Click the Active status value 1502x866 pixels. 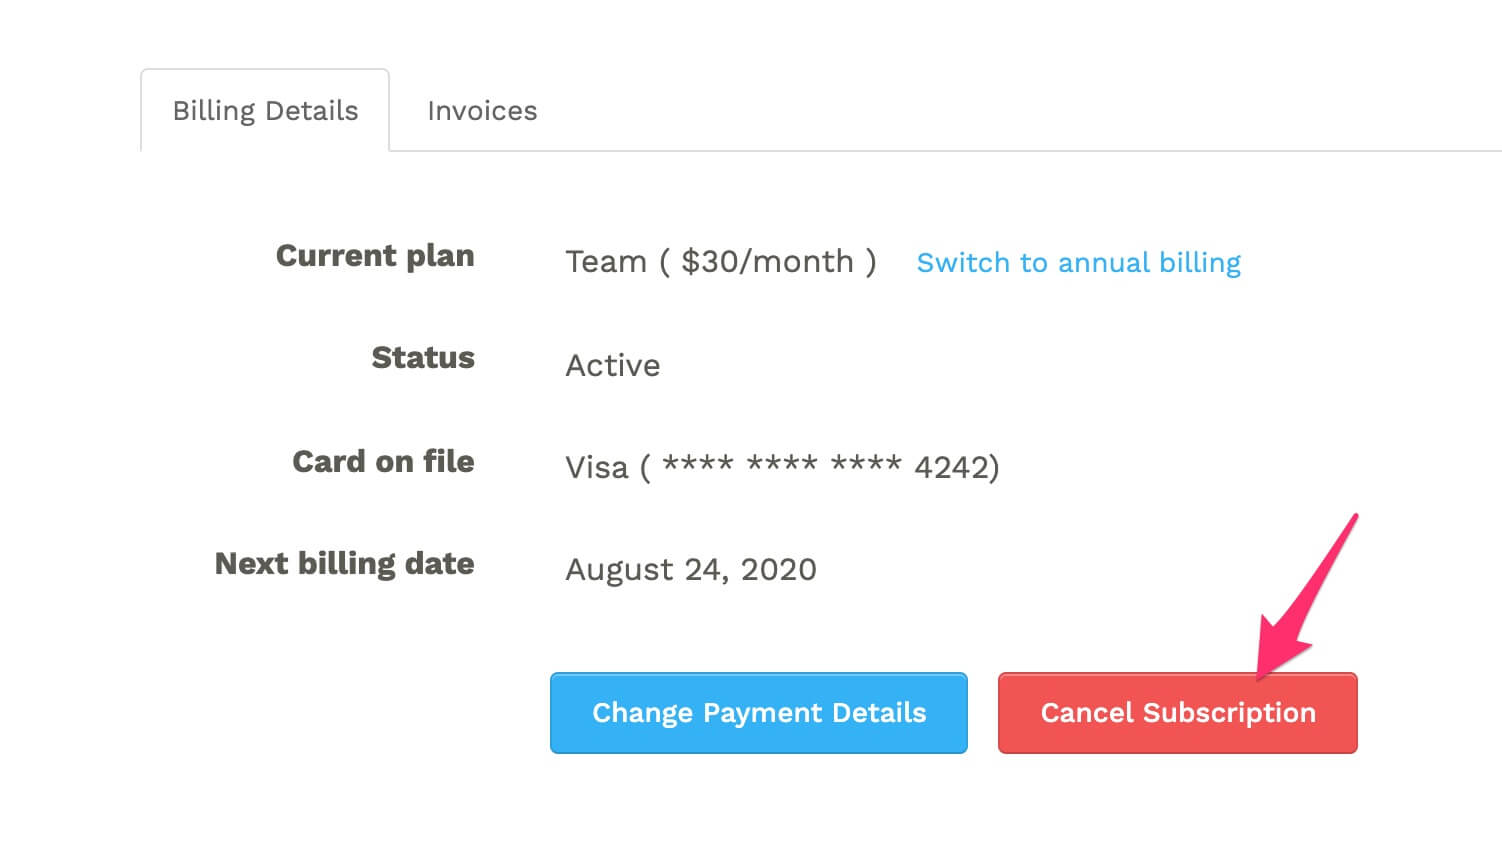(x=613, y=365)
